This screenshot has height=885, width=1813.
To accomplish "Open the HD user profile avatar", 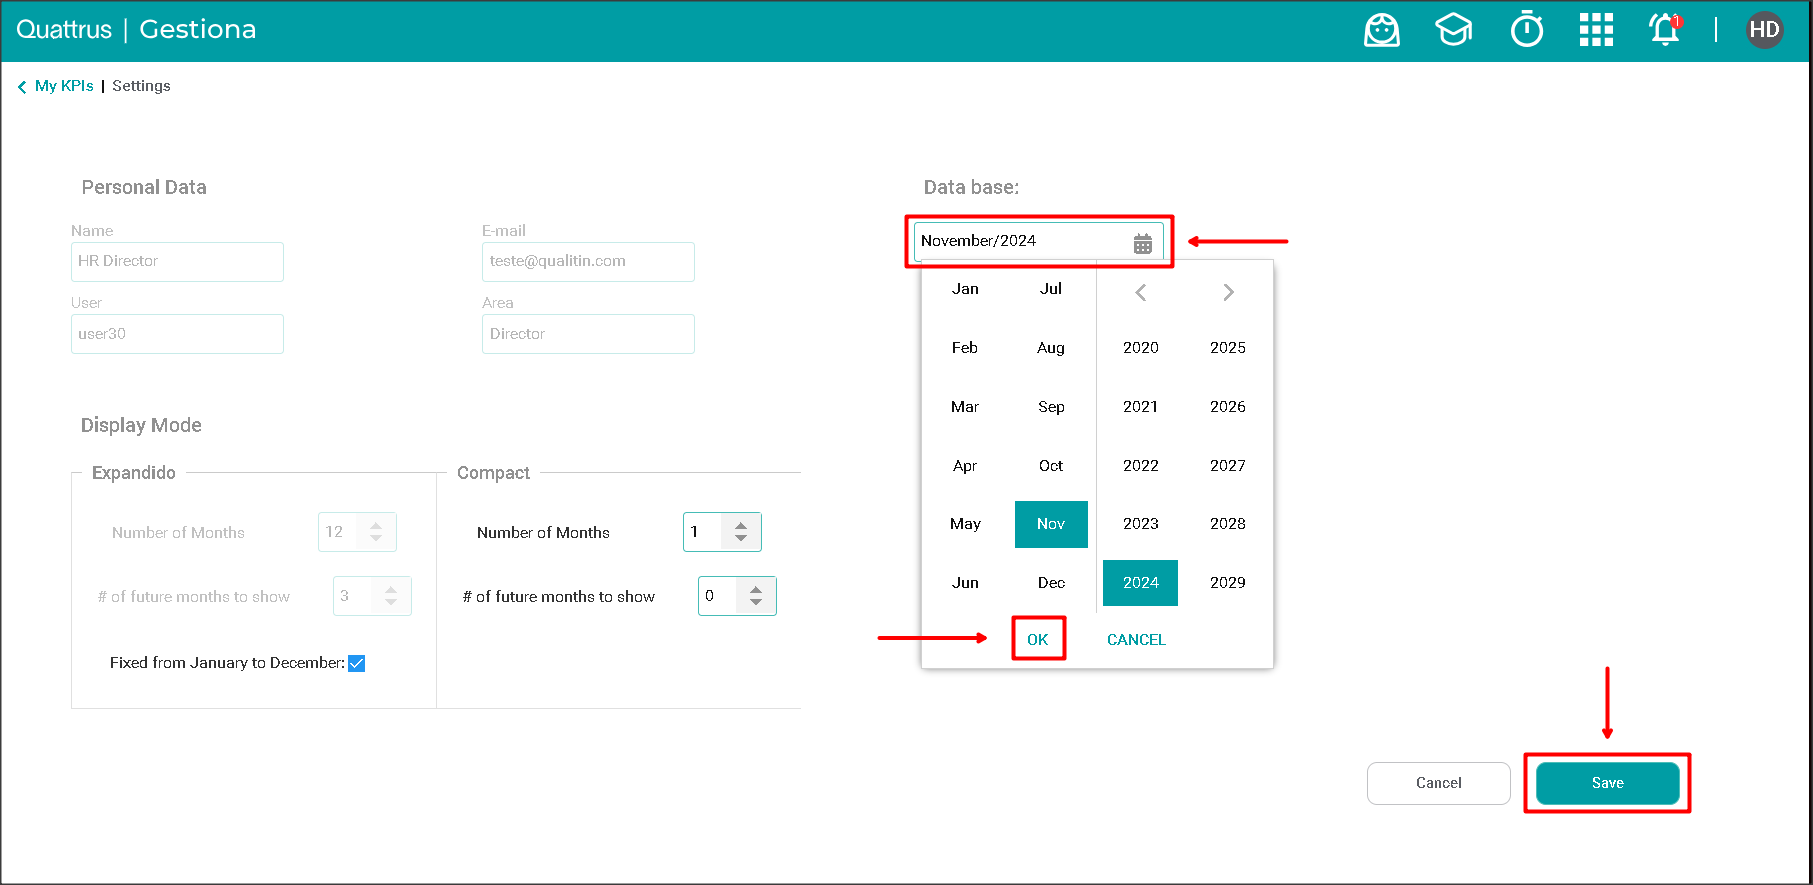I will (x=1764, y=30).
